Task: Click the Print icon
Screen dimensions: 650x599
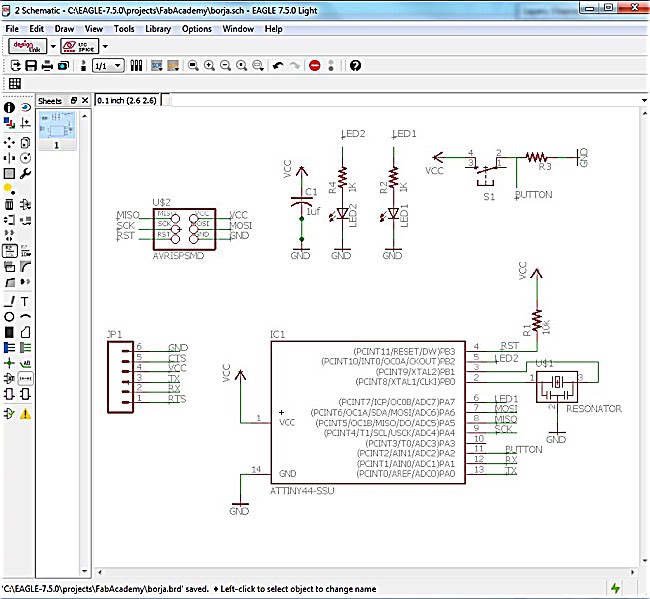Action: point(47,65)
